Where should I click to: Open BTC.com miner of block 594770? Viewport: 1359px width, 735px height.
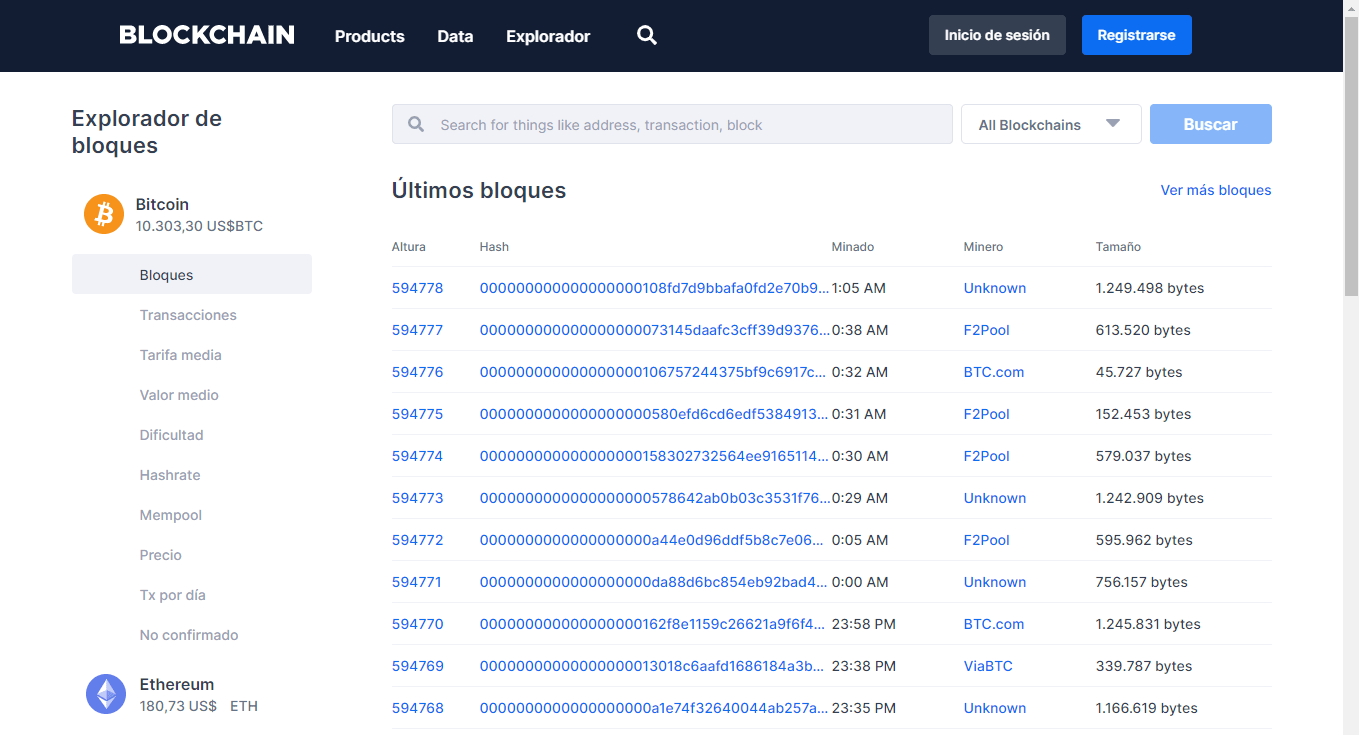[994, 624]
